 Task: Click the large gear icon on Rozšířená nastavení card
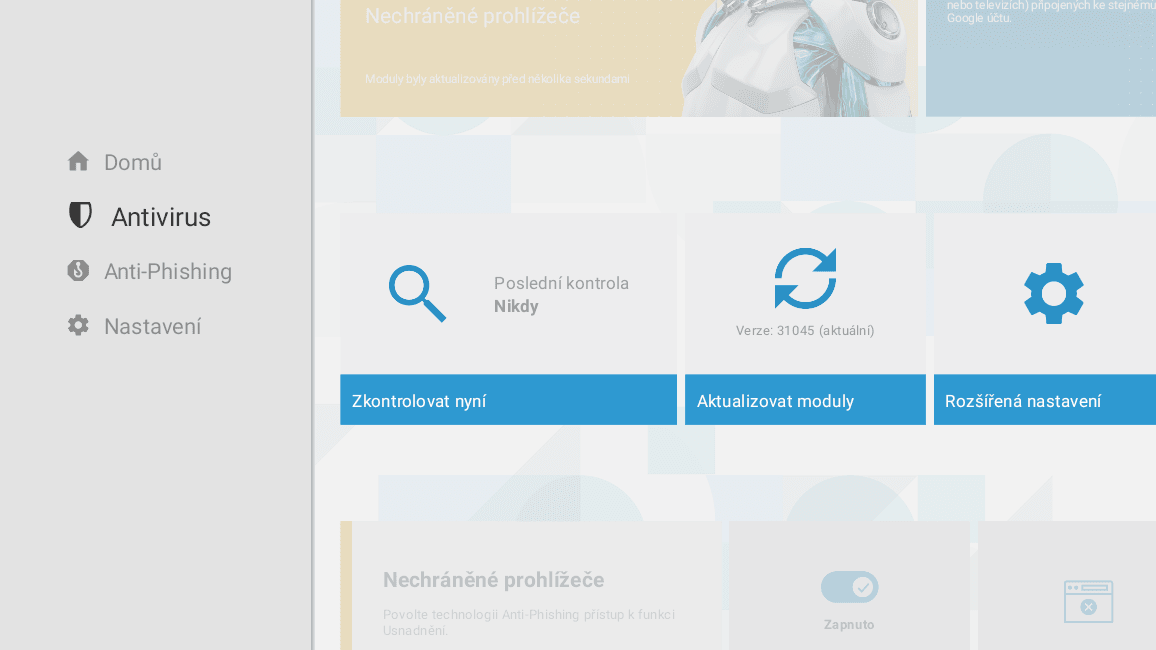(1053, 293)
